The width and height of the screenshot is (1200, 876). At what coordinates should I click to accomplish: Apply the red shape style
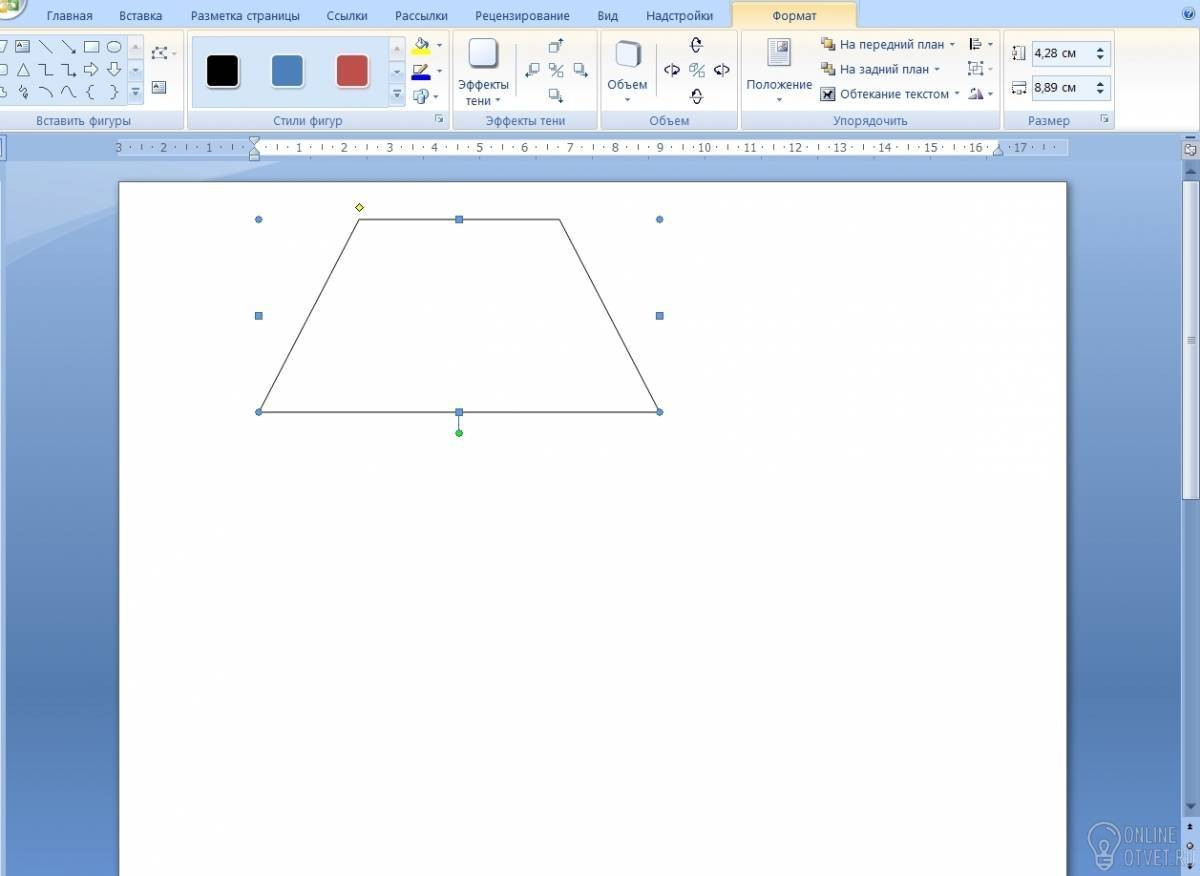click(352, 71)
